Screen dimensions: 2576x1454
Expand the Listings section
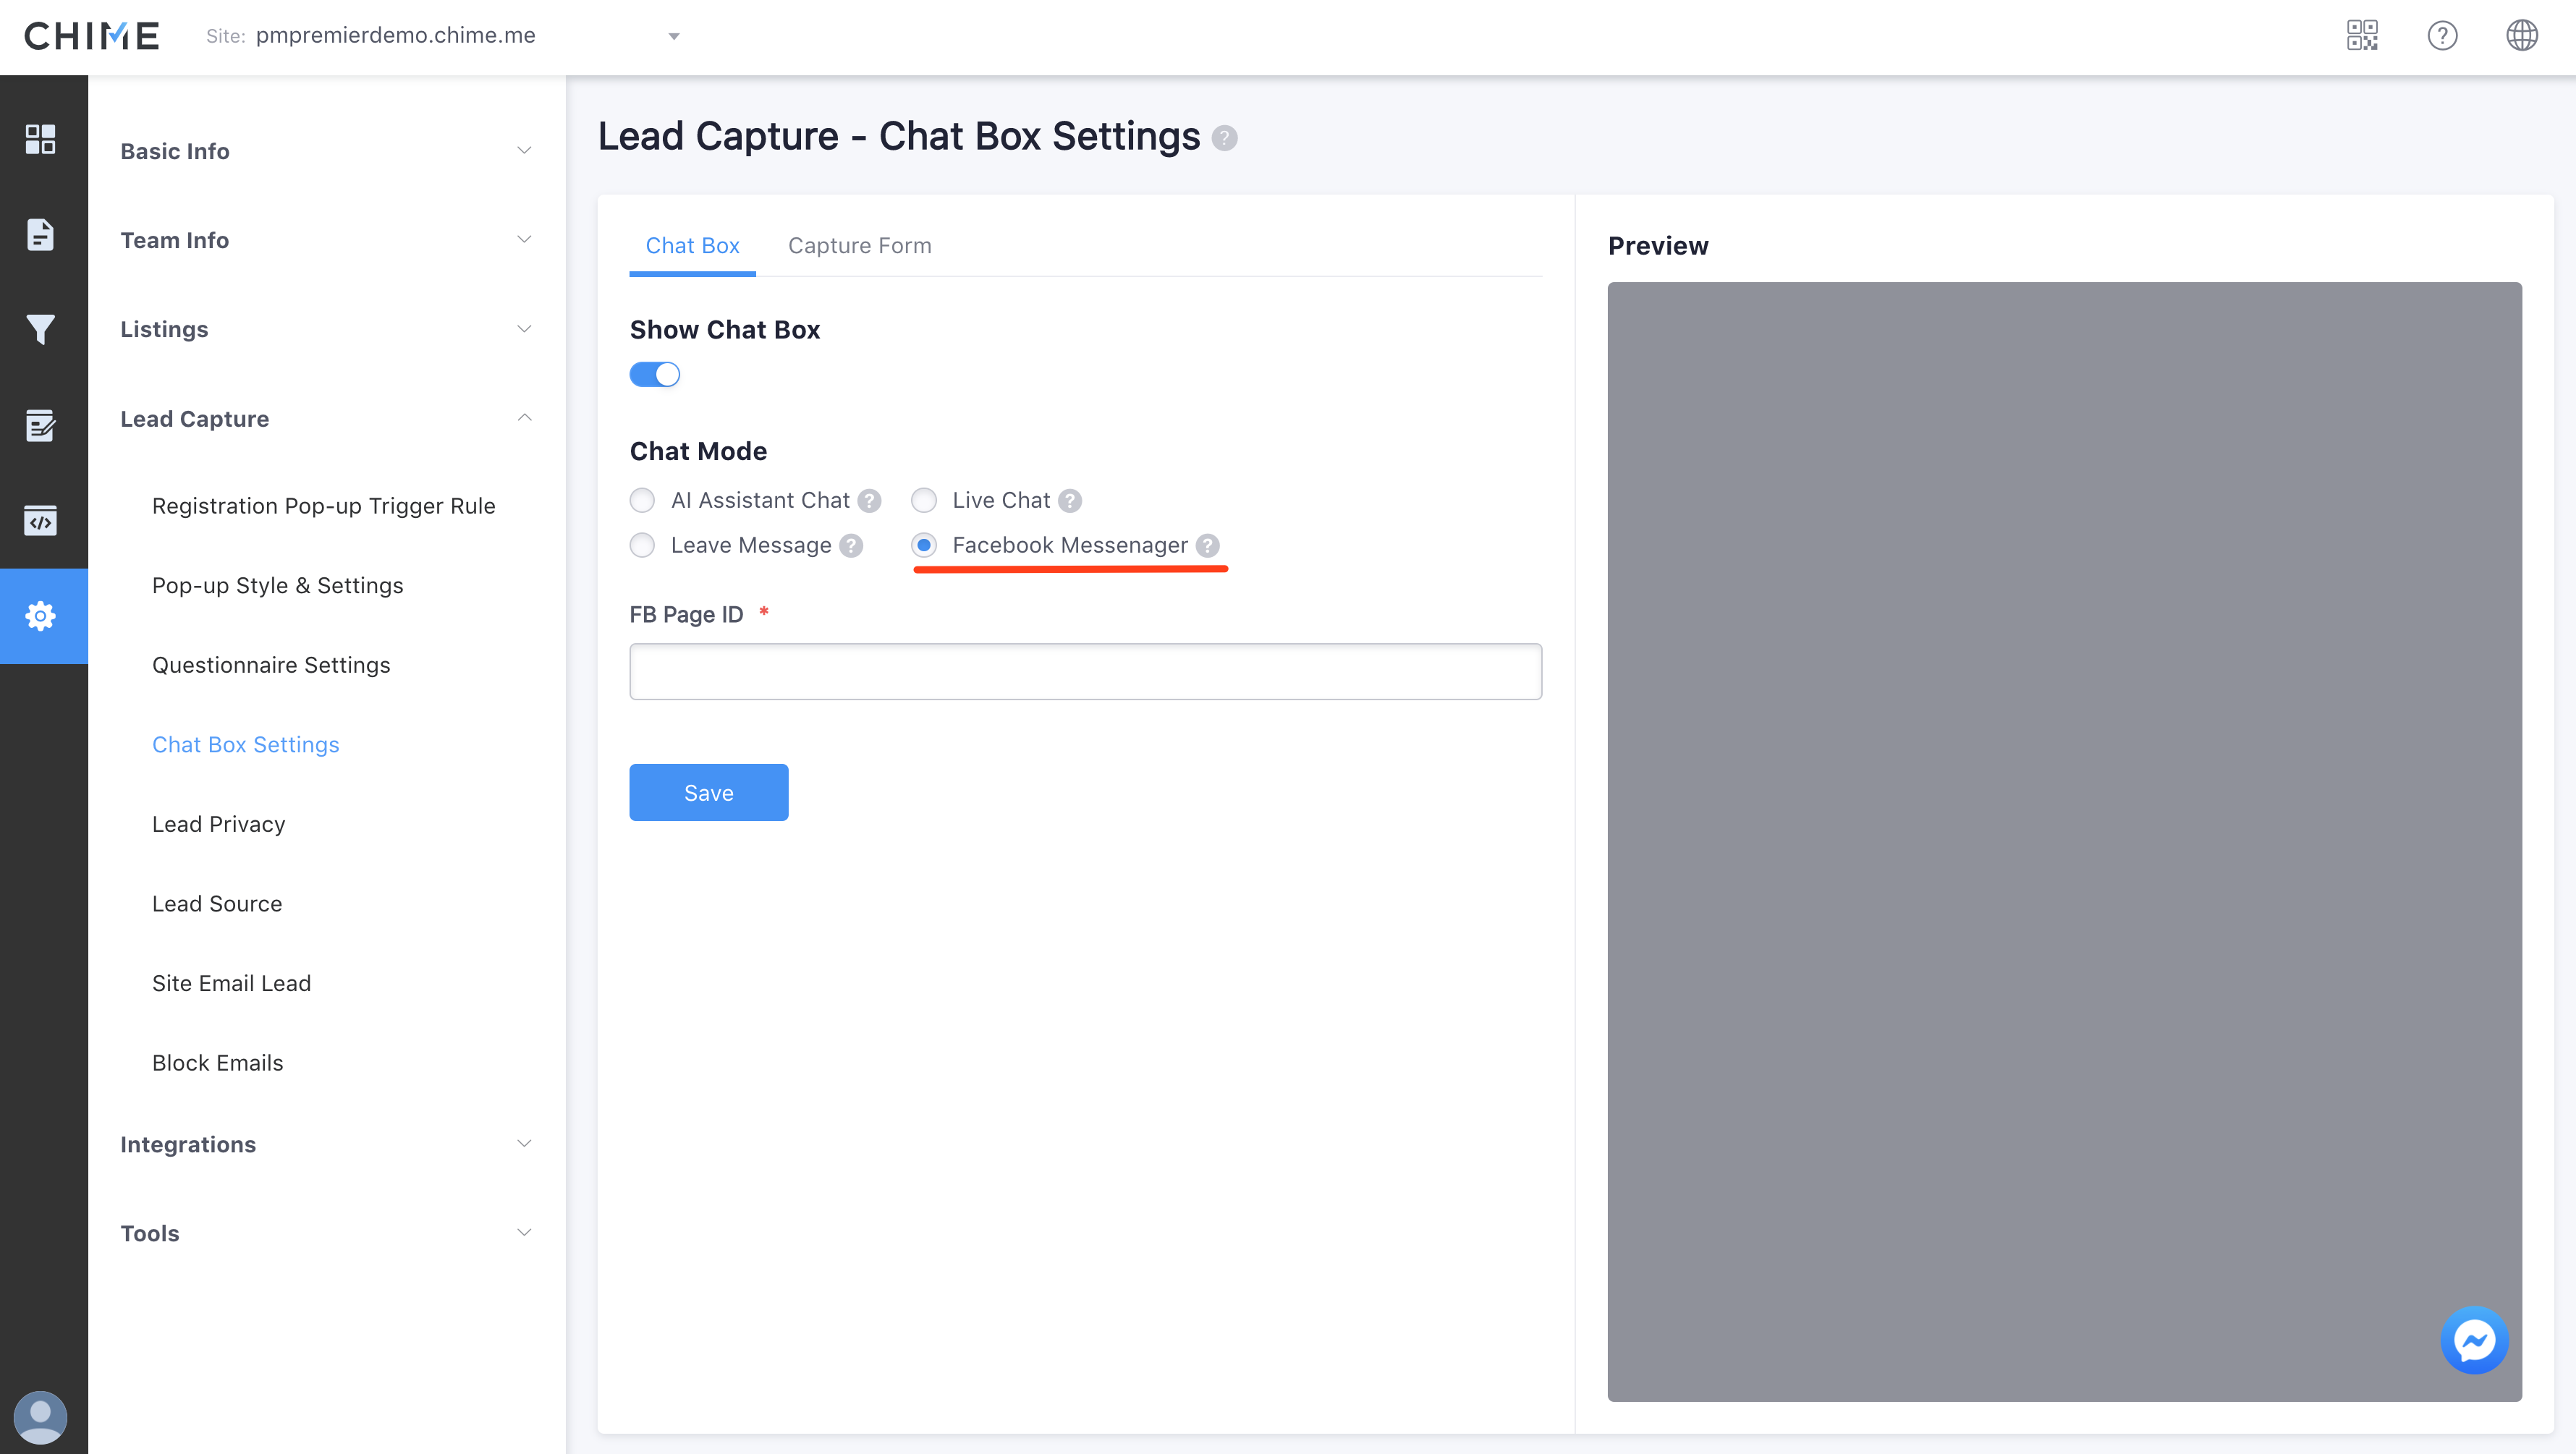pyautogui.click(x=326, y=329)
